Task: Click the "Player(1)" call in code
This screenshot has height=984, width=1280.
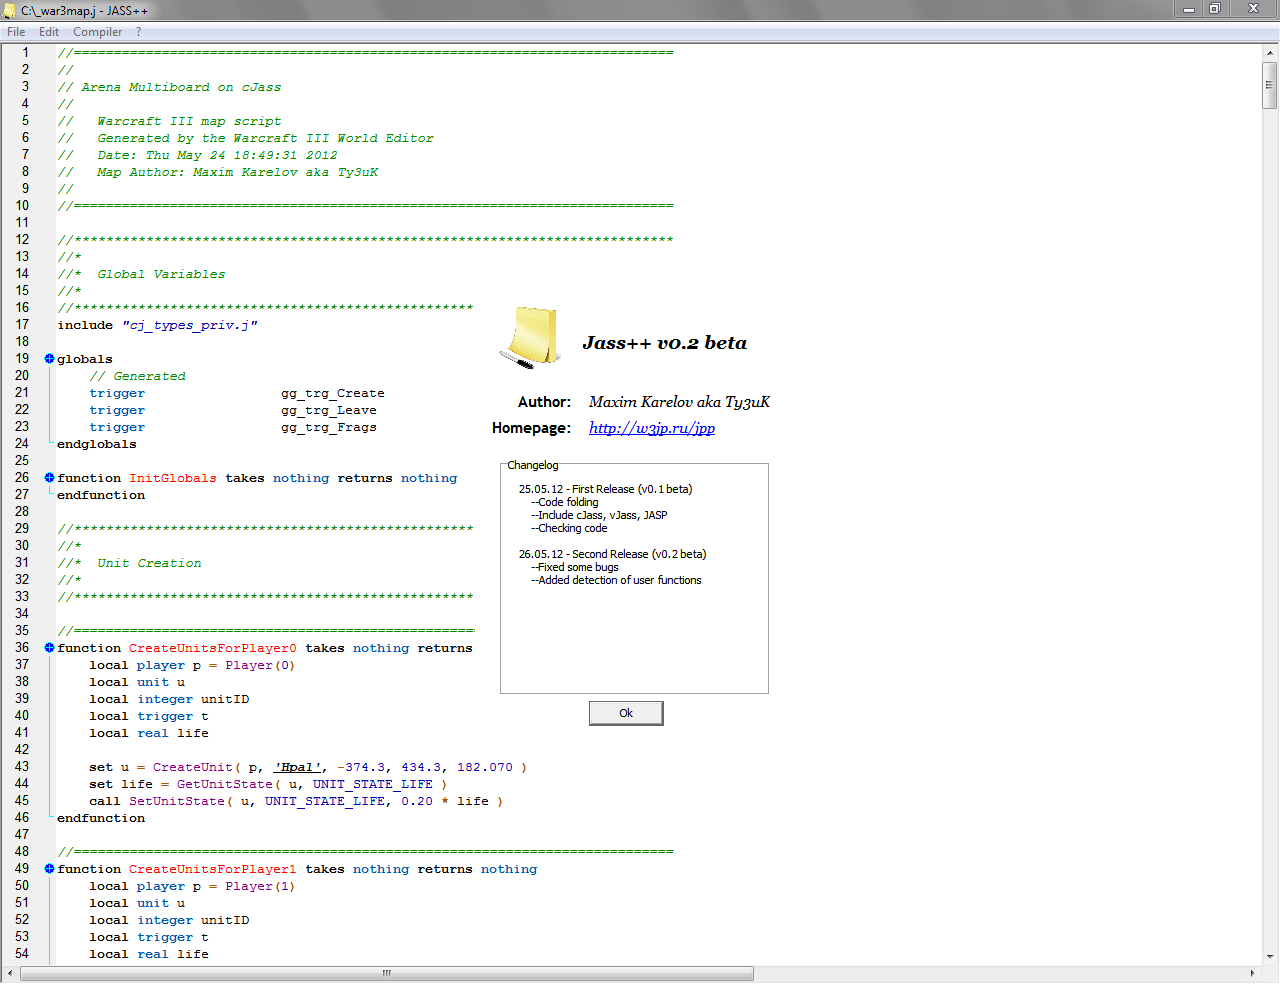Action: tap(260, 886)
